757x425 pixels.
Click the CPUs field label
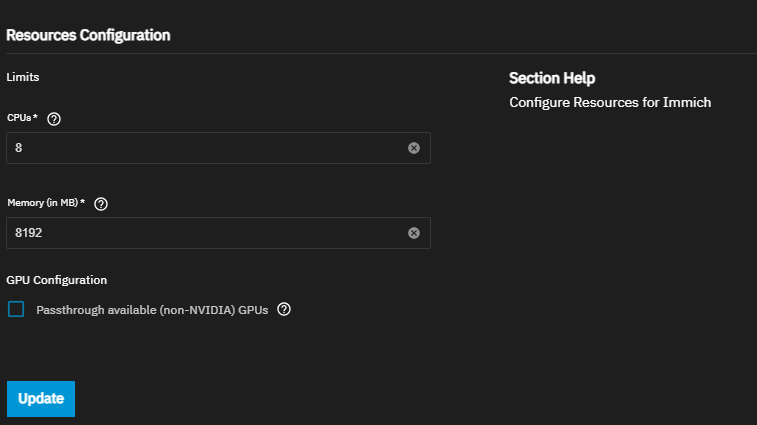click(x=19, y=118)
